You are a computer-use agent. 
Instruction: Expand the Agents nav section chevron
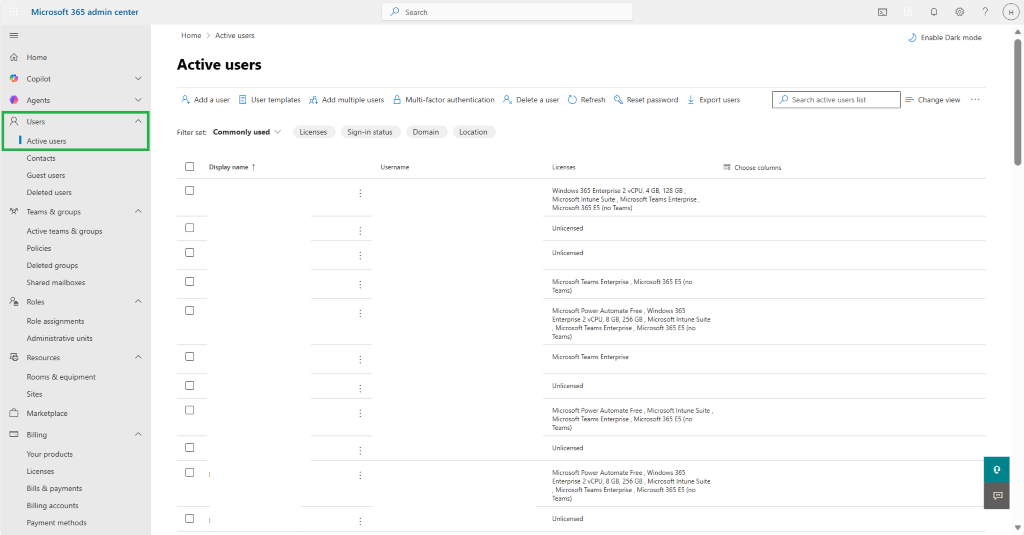point(138,100)
